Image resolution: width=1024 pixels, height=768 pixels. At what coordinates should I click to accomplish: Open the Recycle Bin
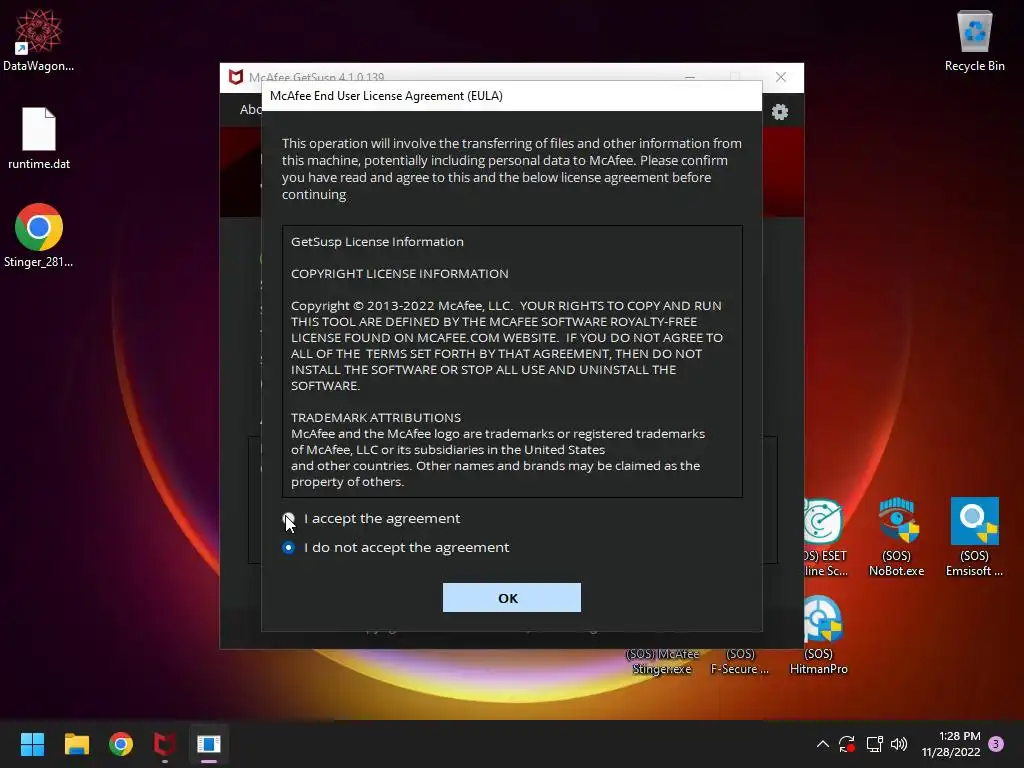pos(974,40)
